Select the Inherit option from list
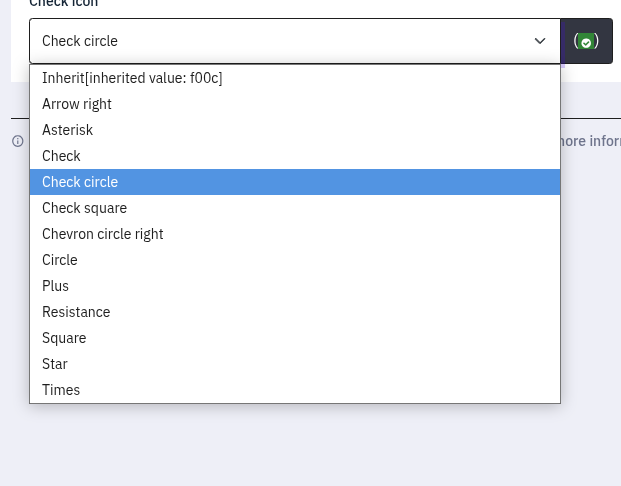 click(132, 78)
